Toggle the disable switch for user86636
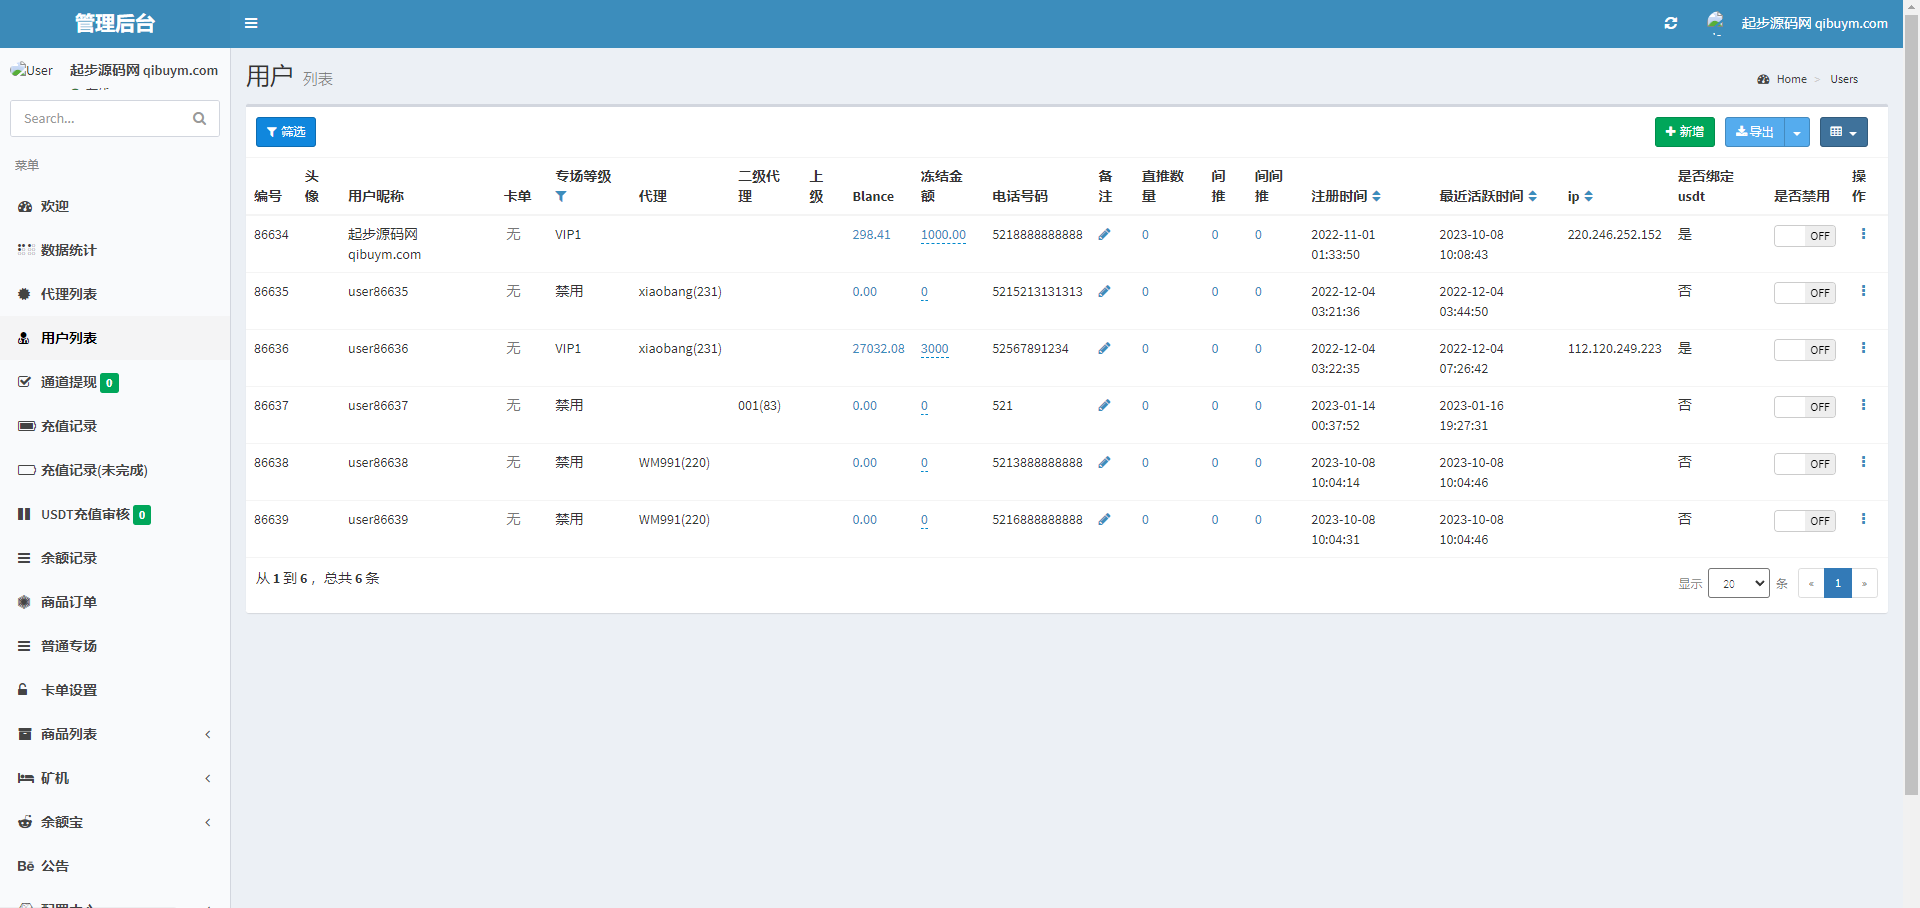Viewport: 1920px width, 908px height. click(x=1804, y=350)
